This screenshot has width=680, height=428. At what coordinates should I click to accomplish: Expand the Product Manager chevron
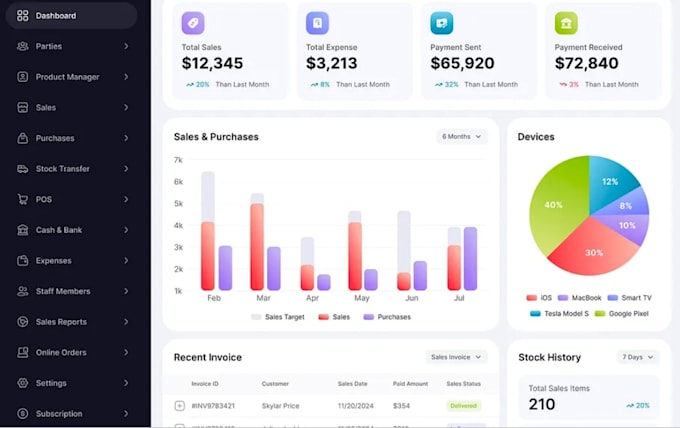tap(126, 77)
